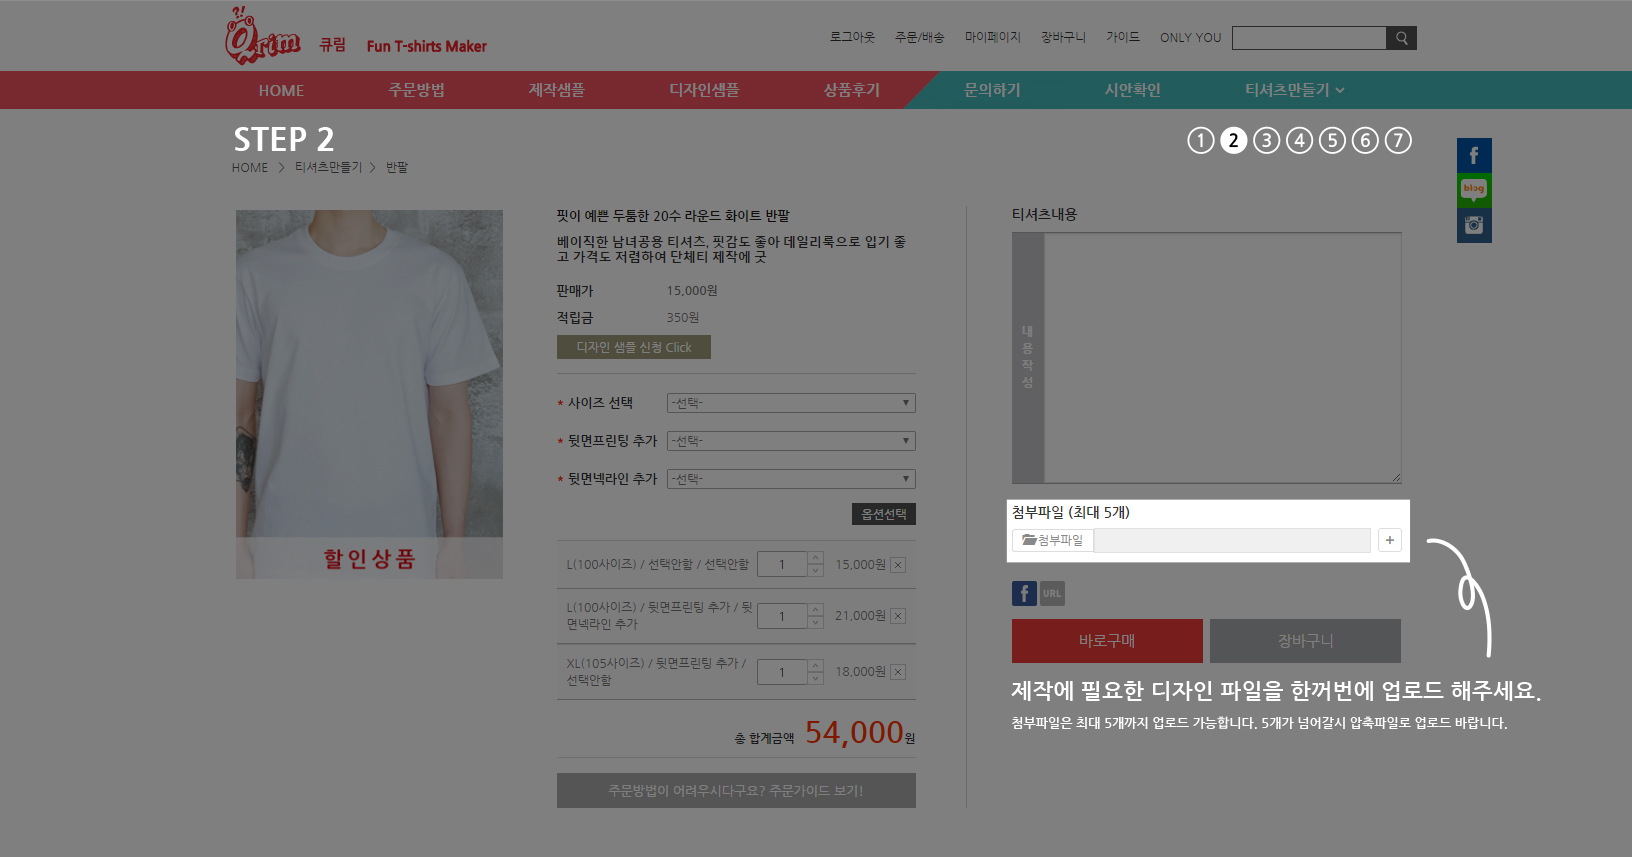
Task: Click the 티셔츠내용 text area
Action: 1221,358
